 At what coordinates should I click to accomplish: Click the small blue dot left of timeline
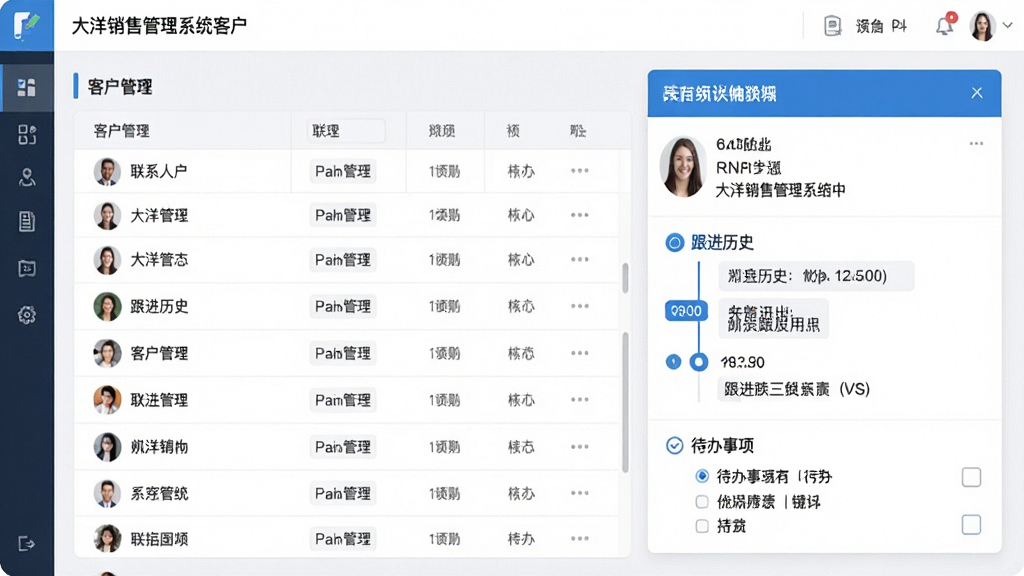(x=673, y=362)
